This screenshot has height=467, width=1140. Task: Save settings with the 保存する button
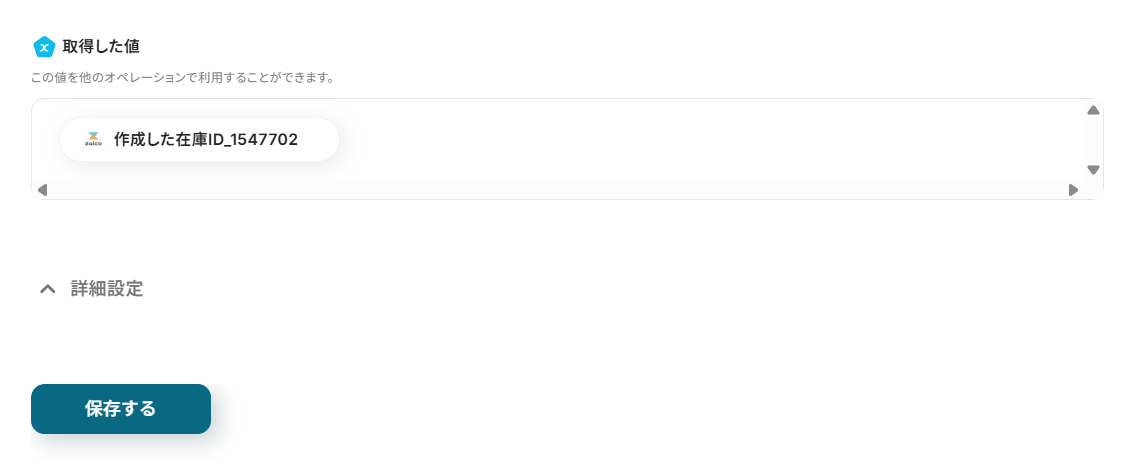pos(121,409)
